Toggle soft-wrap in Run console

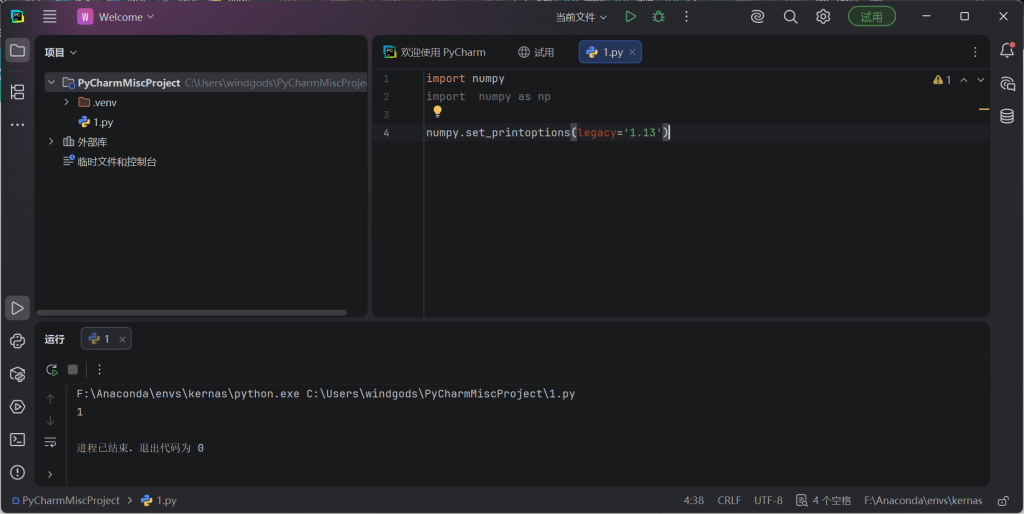[x=51, y=442]
